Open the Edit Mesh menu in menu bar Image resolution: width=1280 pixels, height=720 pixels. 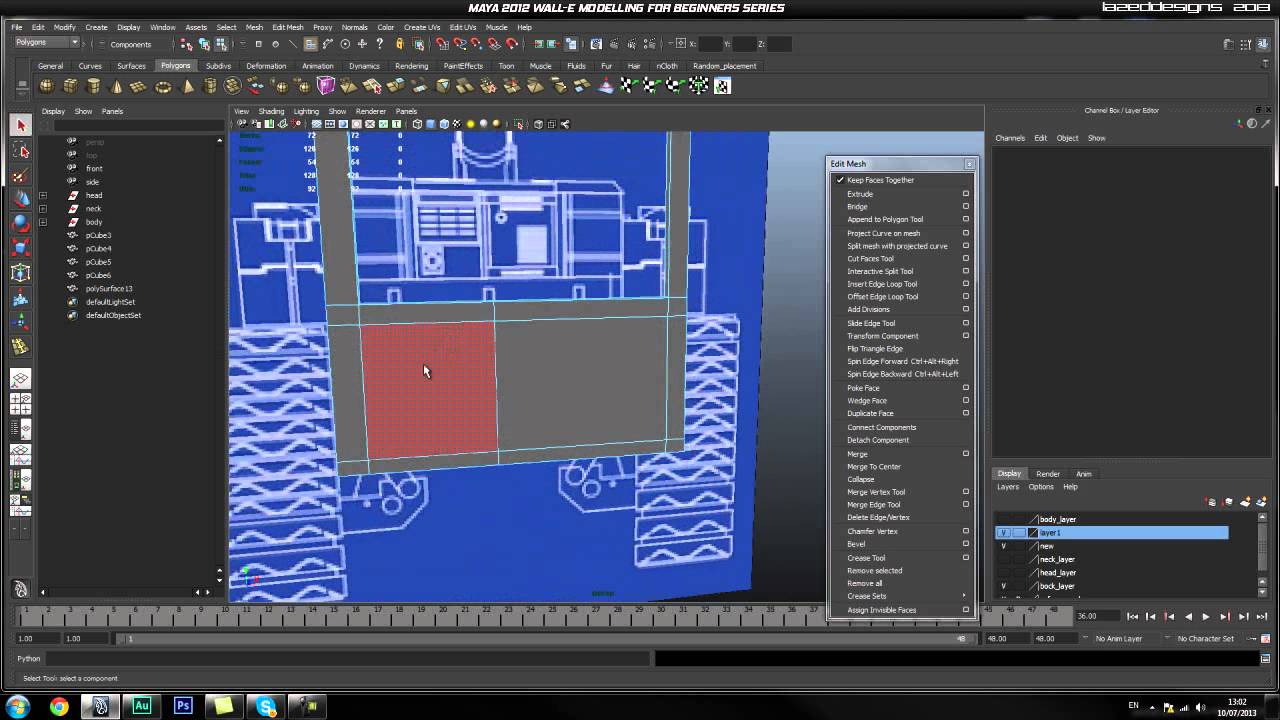(287, 27)
